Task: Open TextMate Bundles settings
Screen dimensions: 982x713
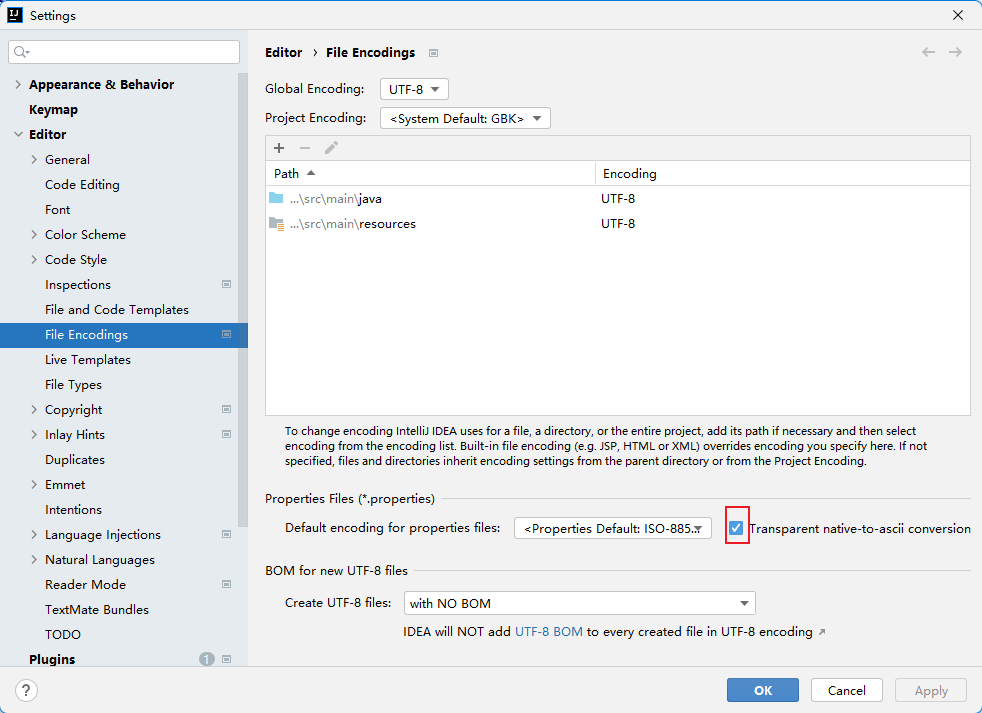Action: point(96,610)
